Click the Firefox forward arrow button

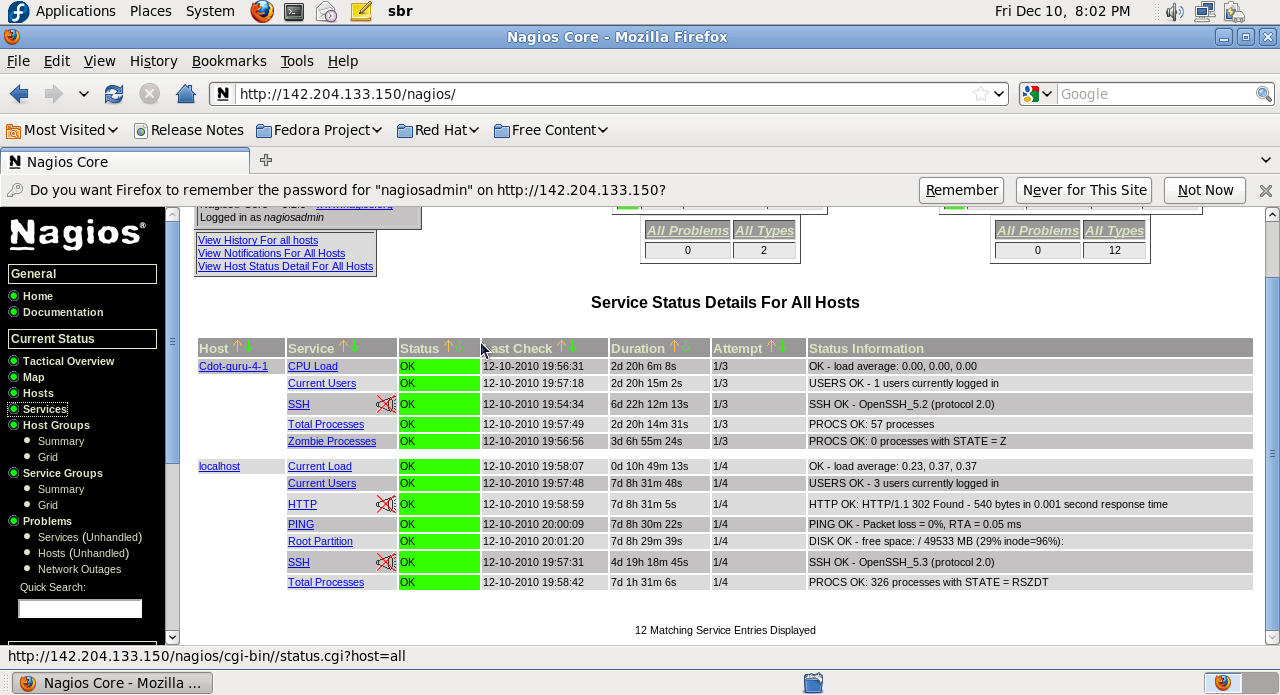[53, 94]
